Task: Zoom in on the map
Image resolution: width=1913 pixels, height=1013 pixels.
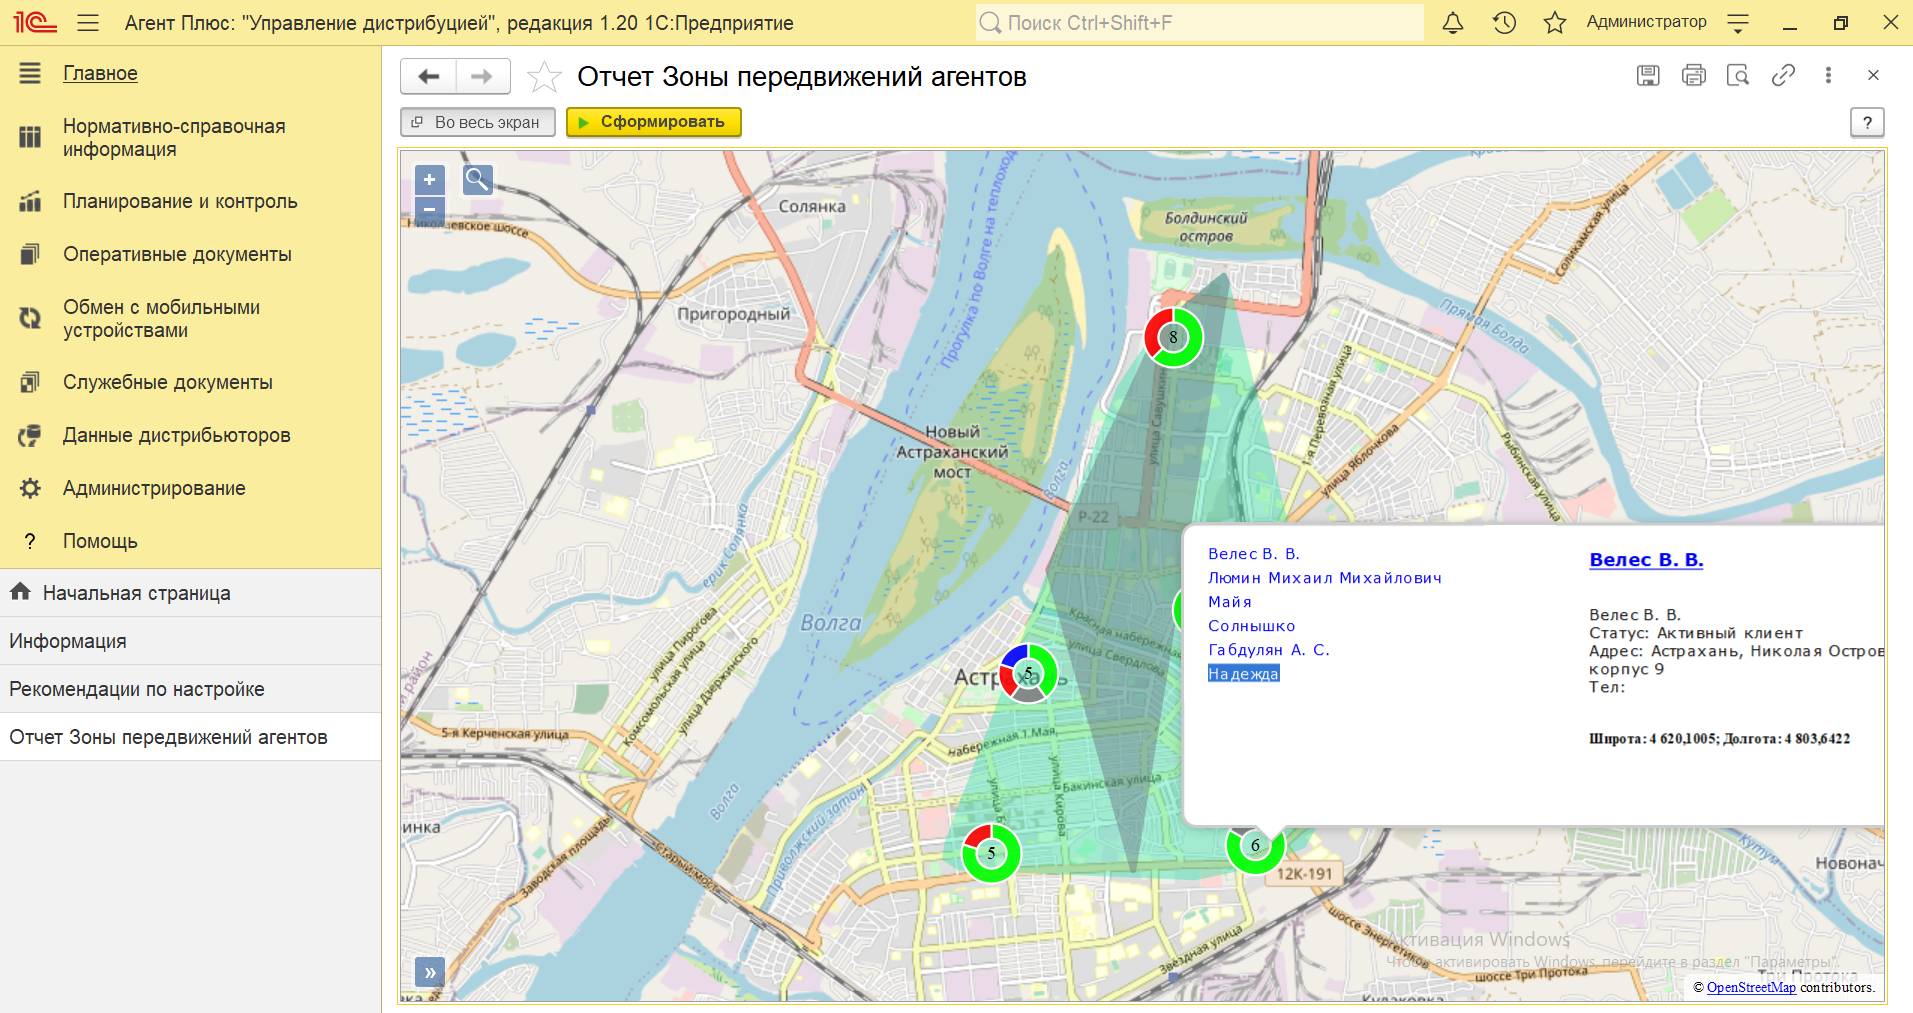Action: pyautogui.click(x=429, y=179)
